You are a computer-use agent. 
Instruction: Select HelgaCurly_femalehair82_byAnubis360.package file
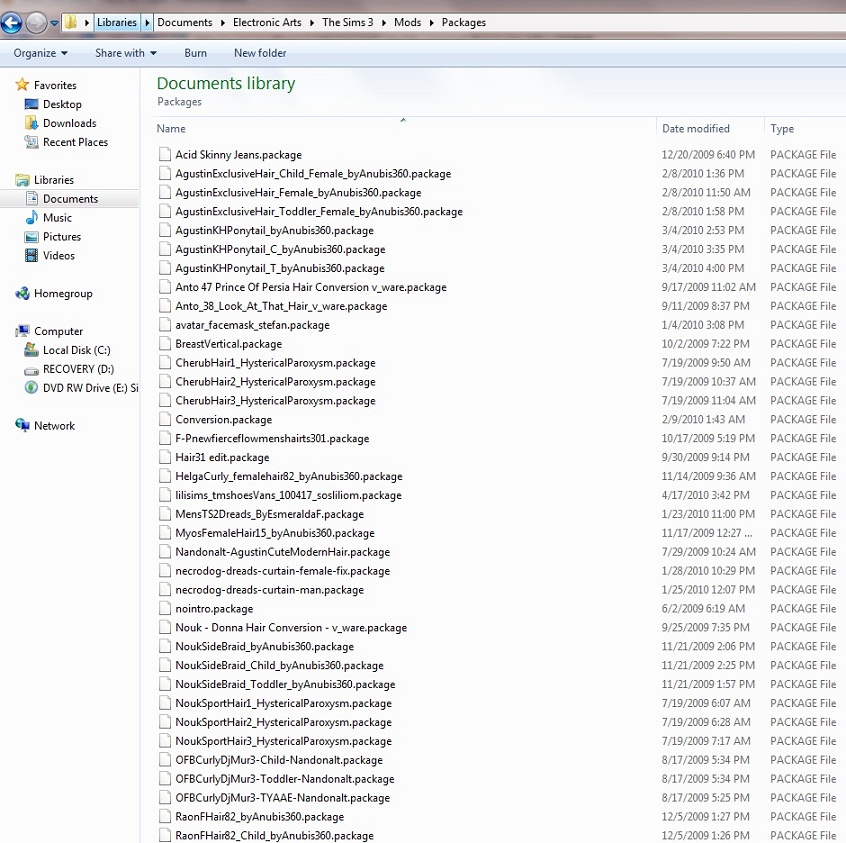(x=289, y=475)
